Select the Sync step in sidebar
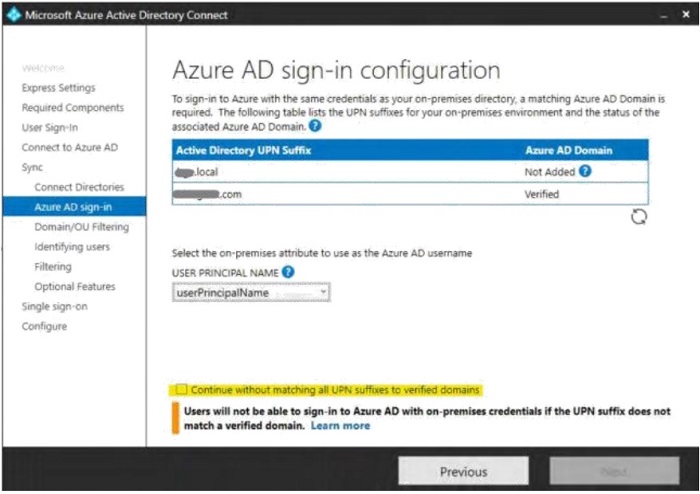Image resolution: width=700 pixels, height=494 pixels. 32,167
